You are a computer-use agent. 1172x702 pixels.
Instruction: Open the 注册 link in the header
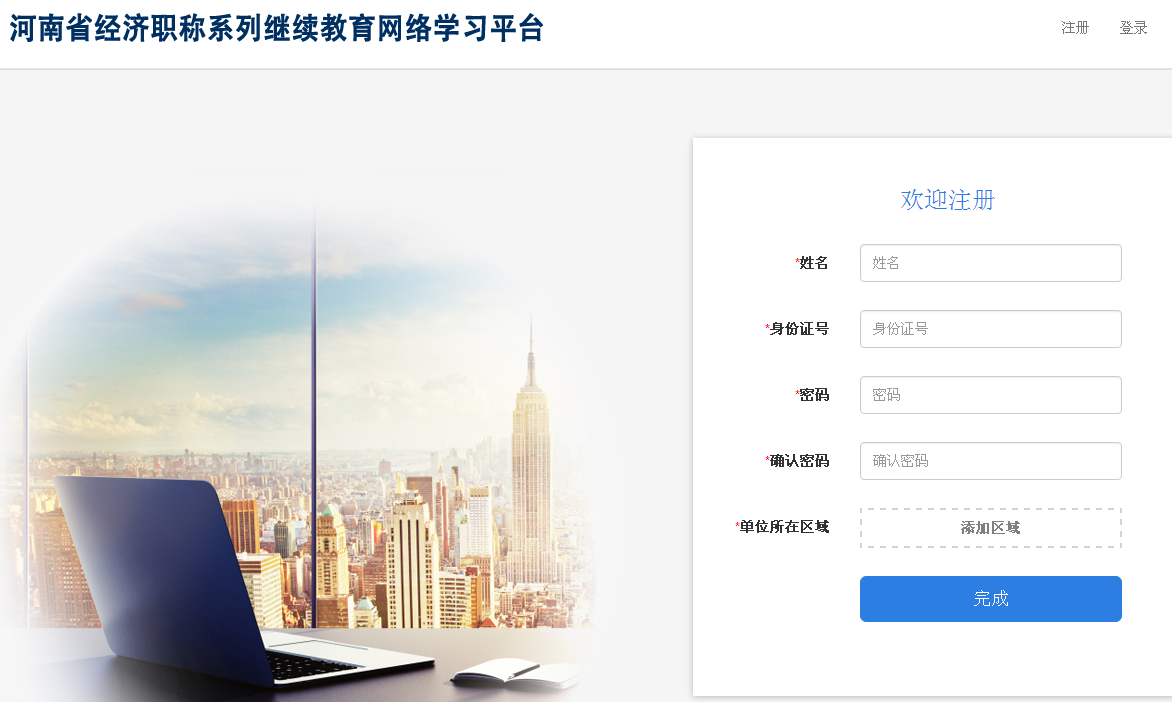(1075, 28)
